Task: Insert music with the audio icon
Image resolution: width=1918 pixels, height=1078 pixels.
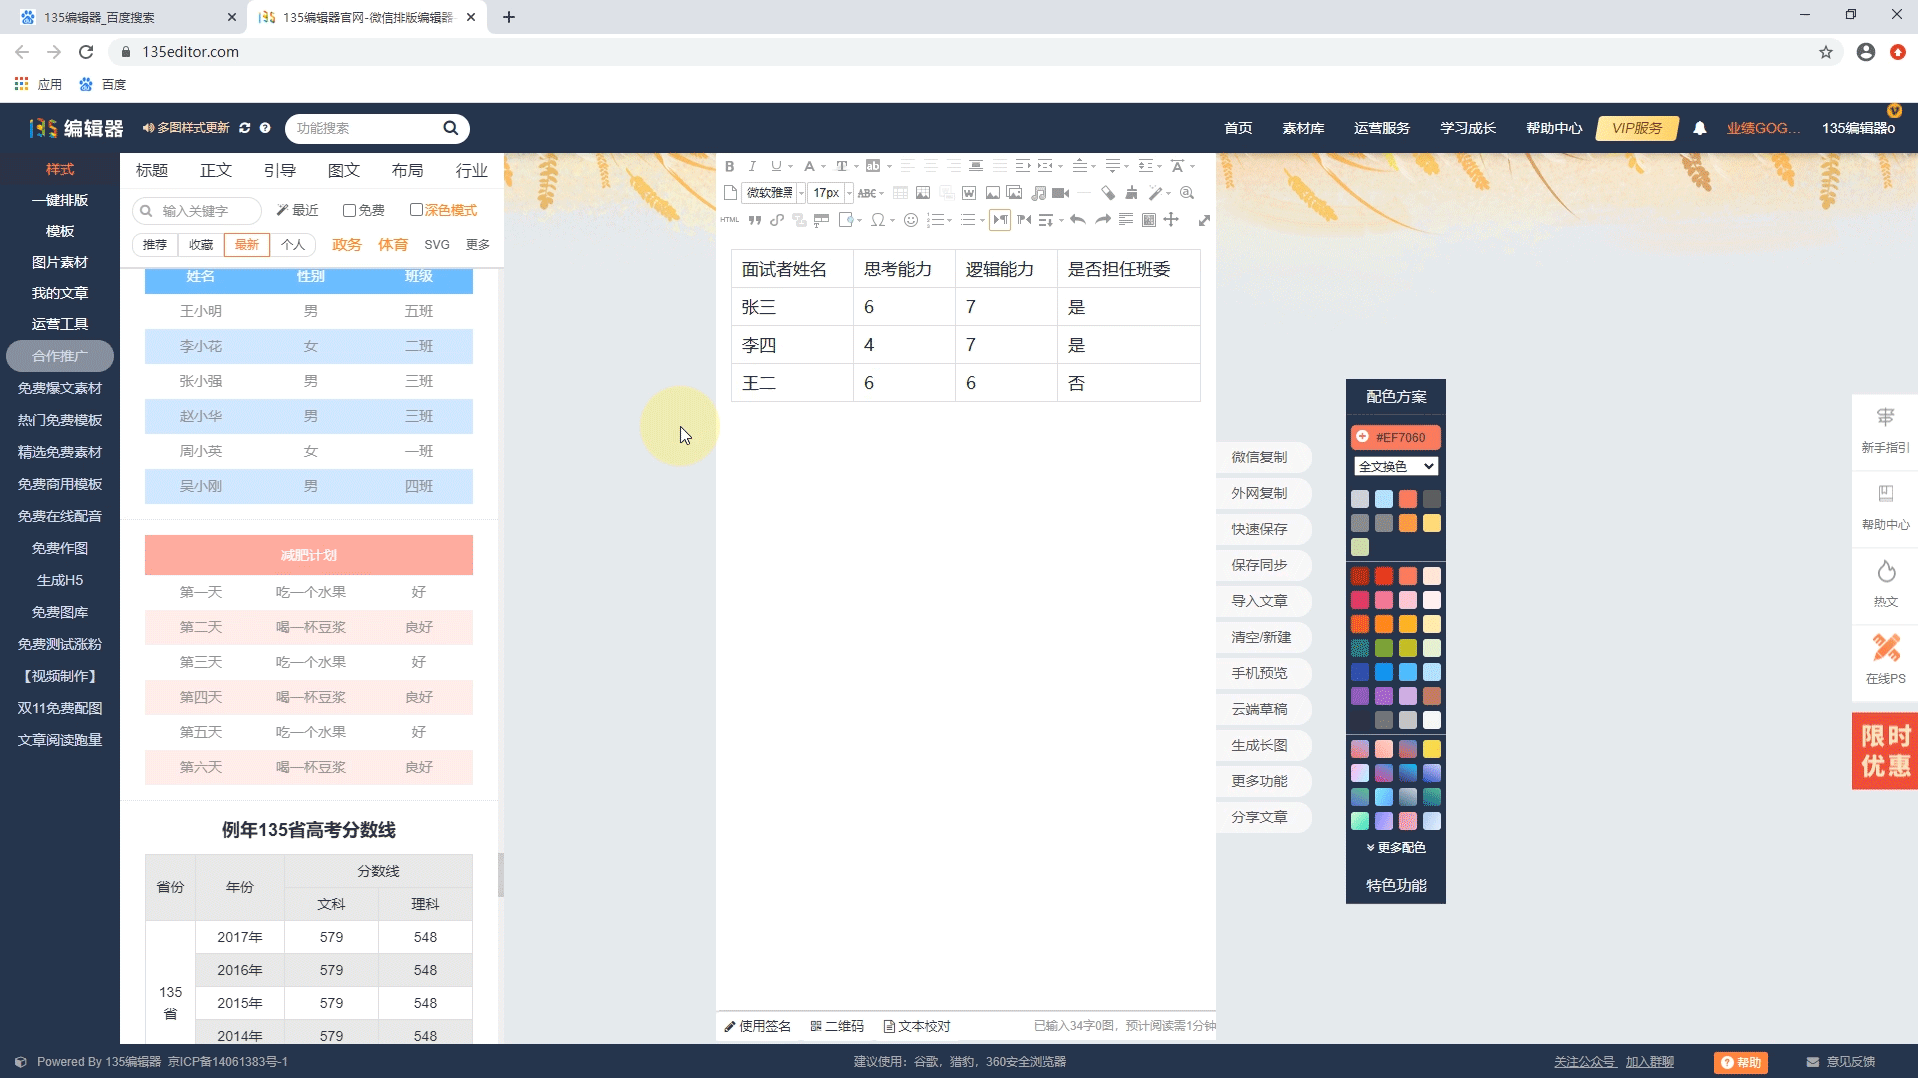Action: coord(1038,193)
